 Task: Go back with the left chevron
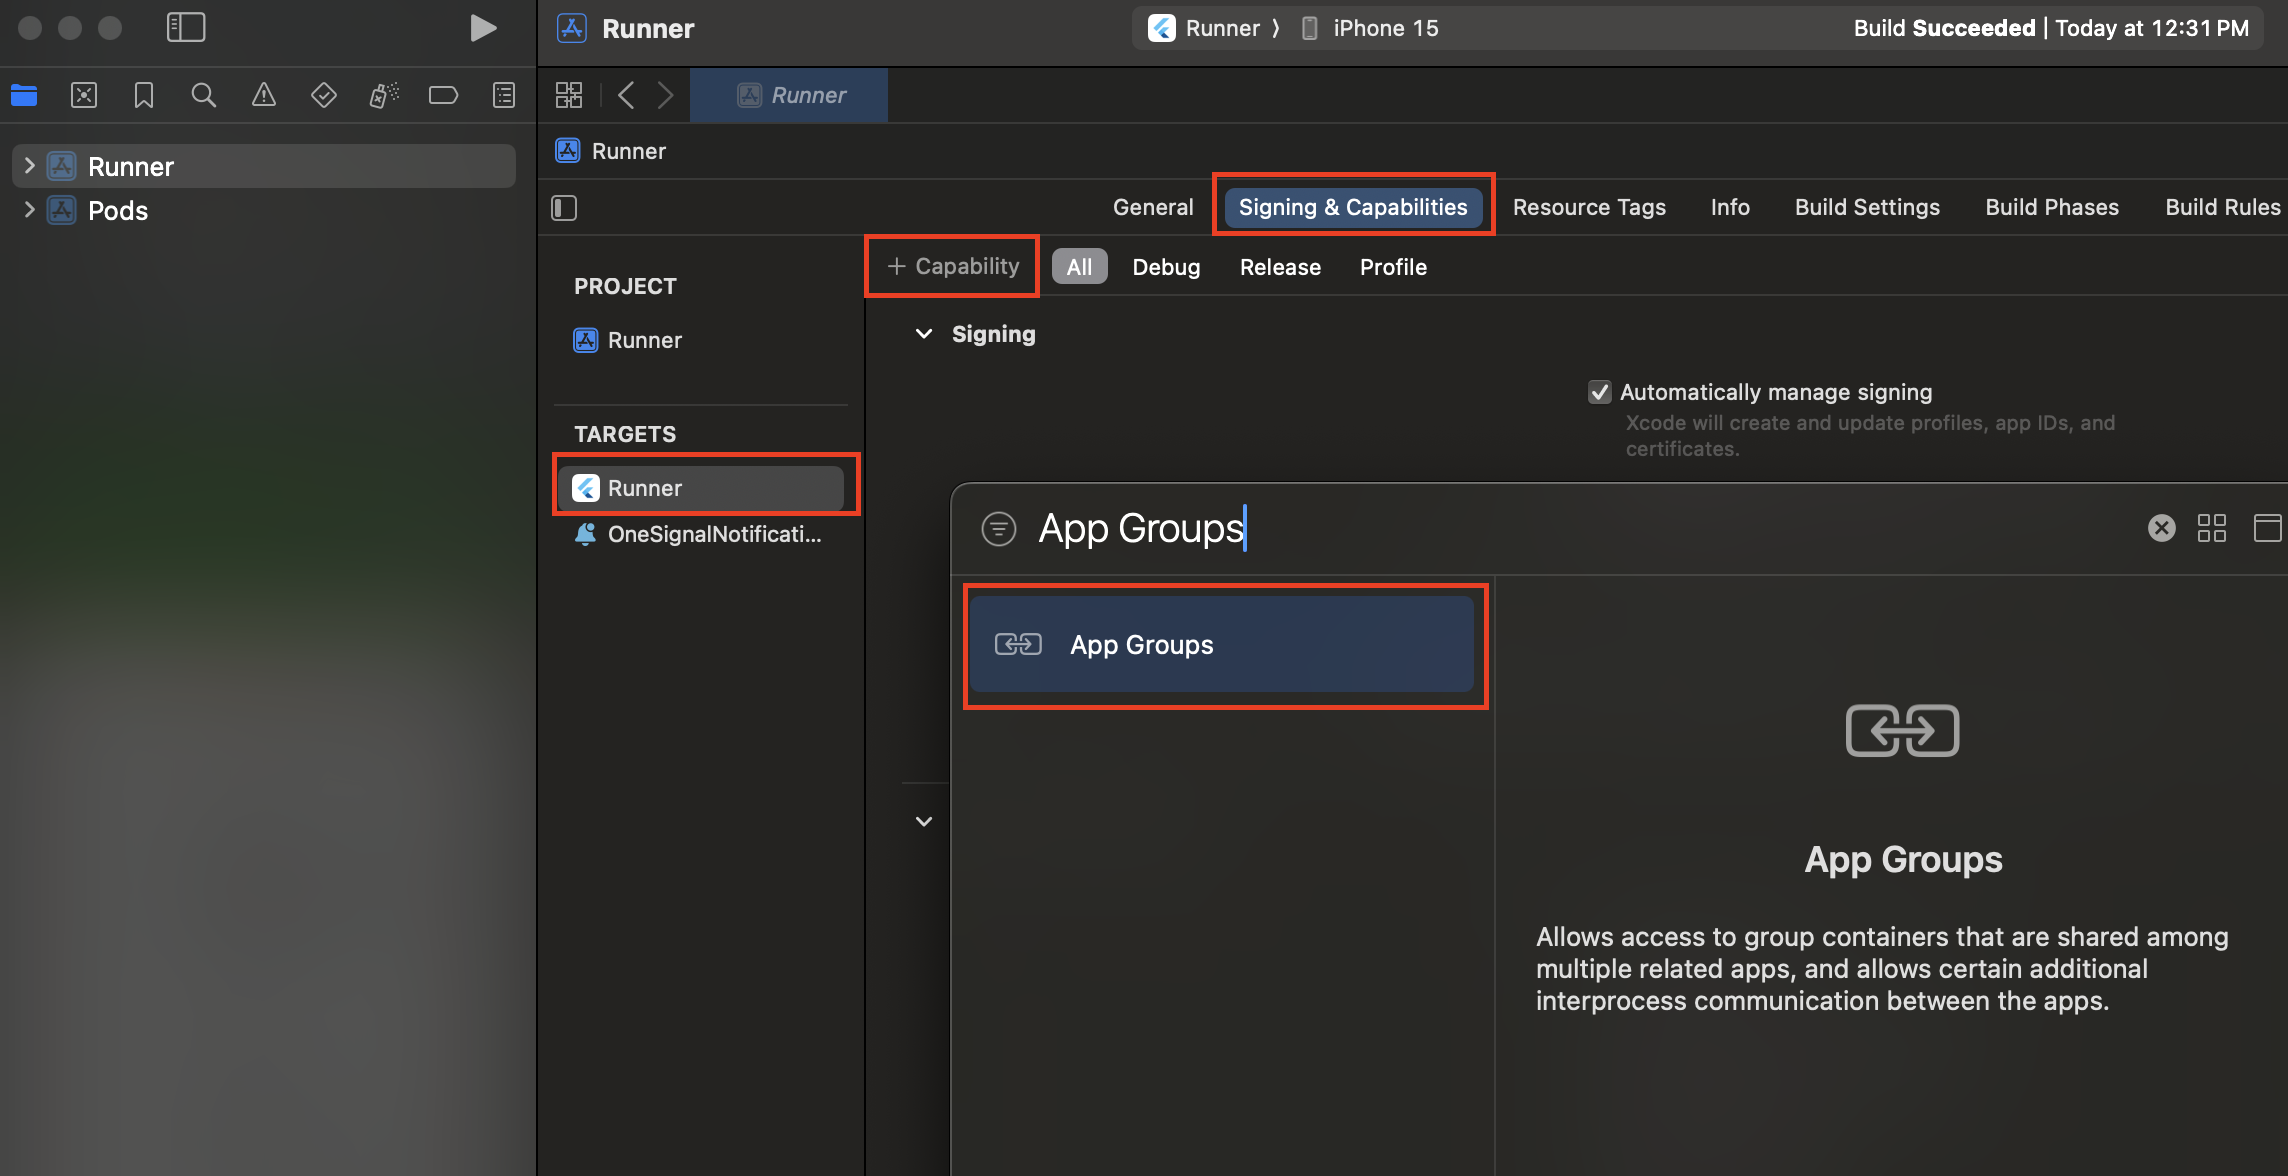(x=627, y=95)
